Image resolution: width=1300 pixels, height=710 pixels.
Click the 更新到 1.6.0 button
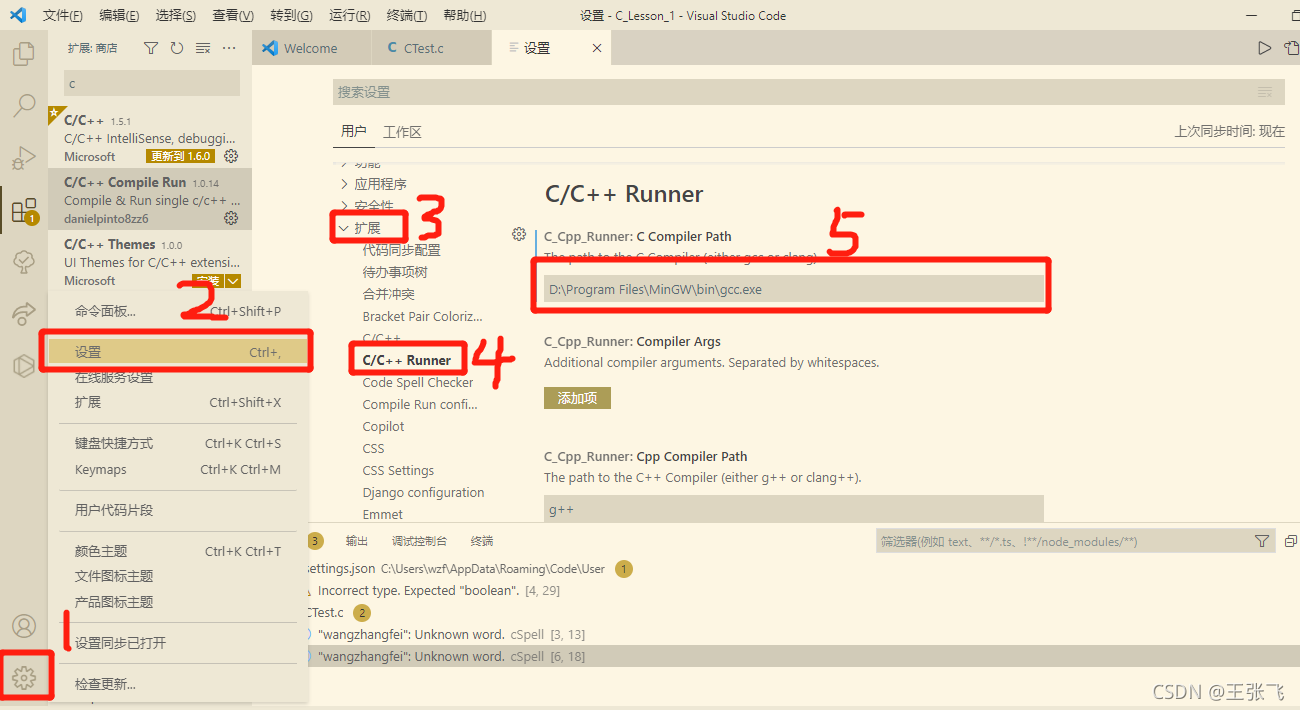[x=180, y=156]
